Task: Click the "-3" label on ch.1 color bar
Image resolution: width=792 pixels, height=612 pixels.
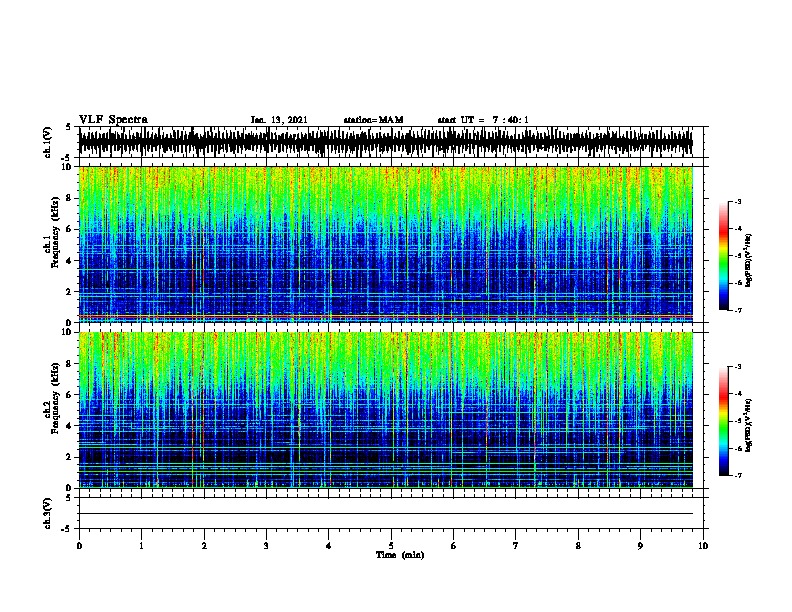Action: click(737, 201)
